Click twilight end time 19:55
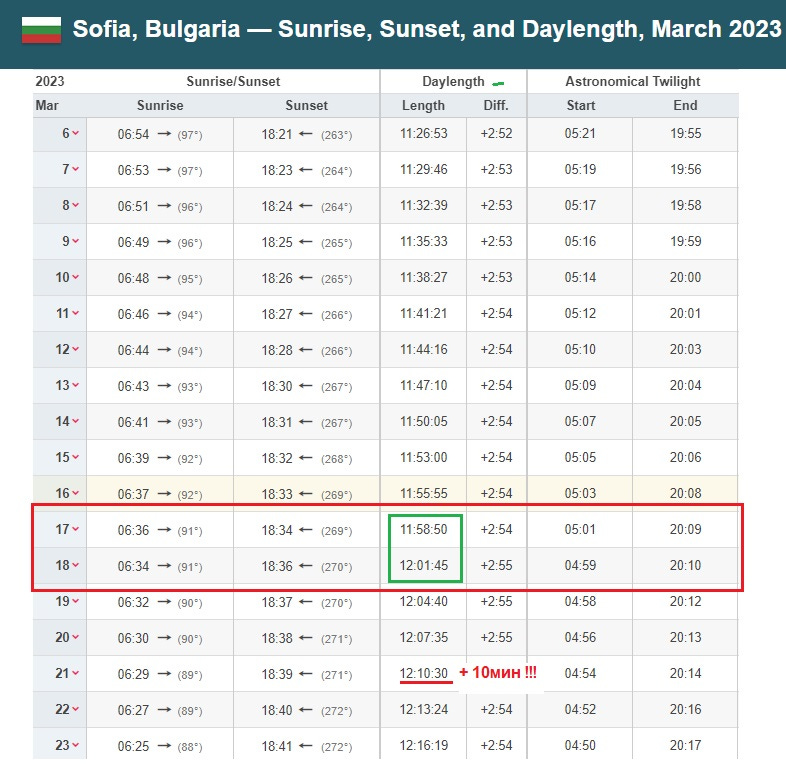The image size is (786, 764). (x=685, y=133)
